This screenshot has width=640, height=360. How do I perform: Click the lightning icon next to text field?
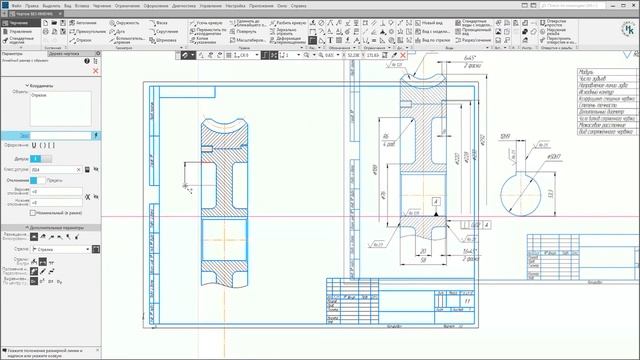[96, 136]
